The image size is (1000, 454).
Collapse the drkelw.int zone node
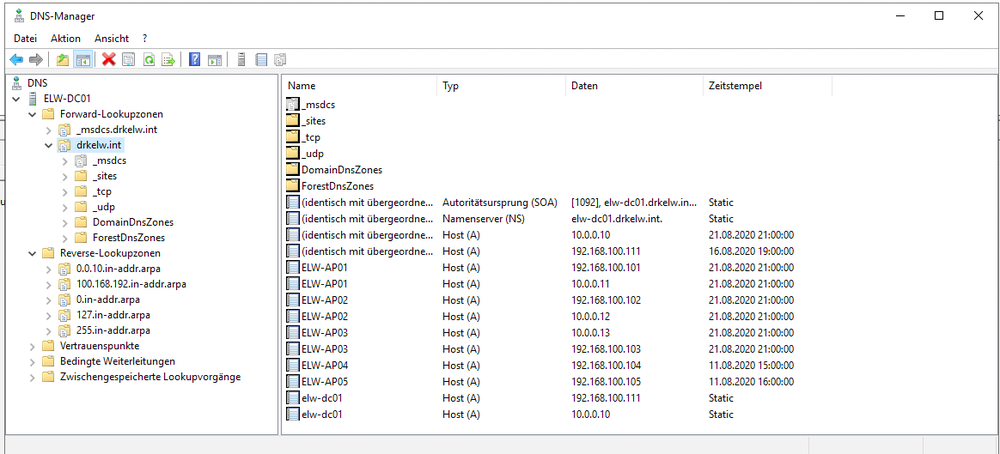click(48, 145)
